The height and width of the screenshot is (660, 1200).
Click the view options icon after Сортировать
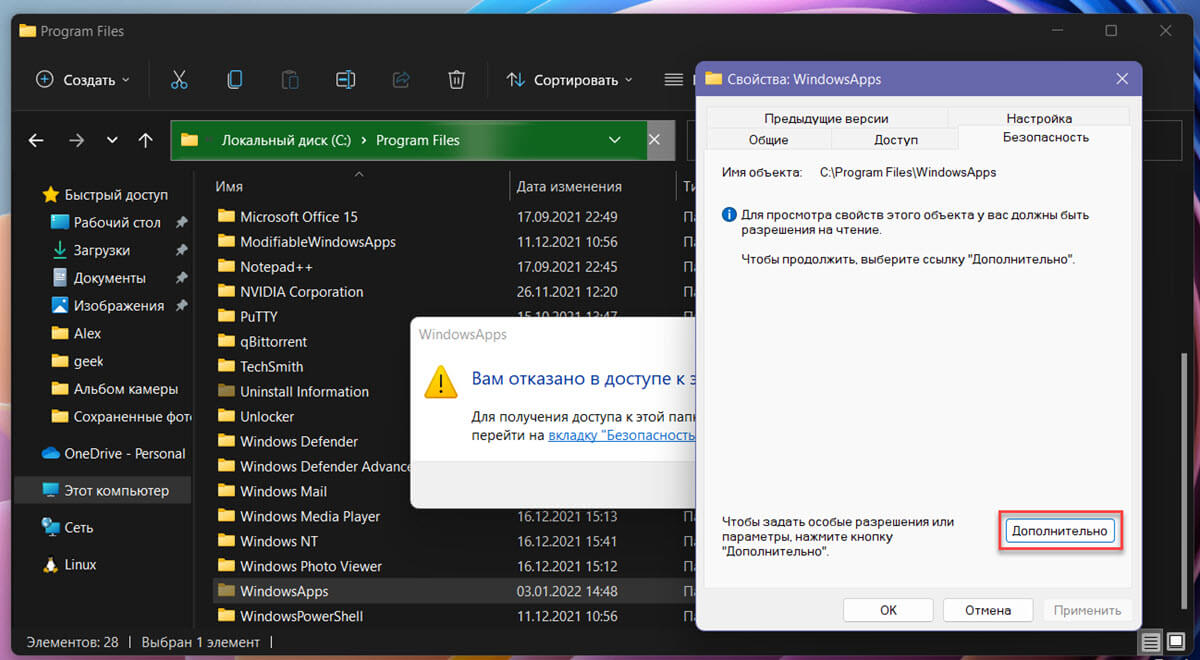point(674,80)
